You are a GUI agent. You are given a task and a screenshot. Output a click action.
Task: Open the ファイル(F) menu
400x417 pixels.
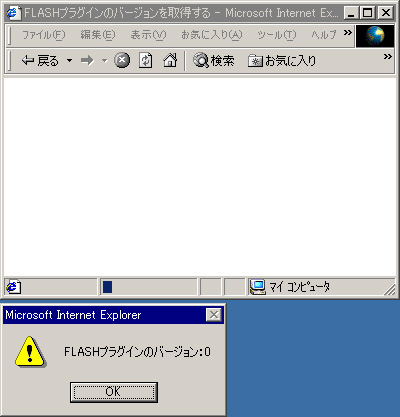(x=43, y=35)
